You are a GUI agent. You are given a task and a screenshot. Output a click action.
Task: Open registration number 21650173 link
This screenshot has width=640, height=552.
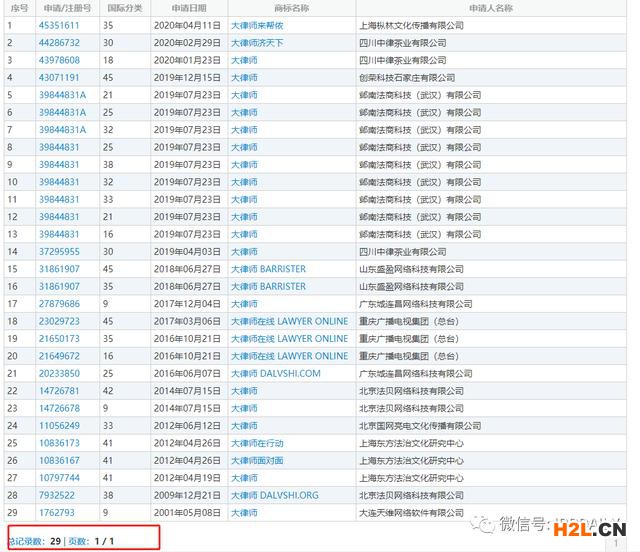point(59,338)
